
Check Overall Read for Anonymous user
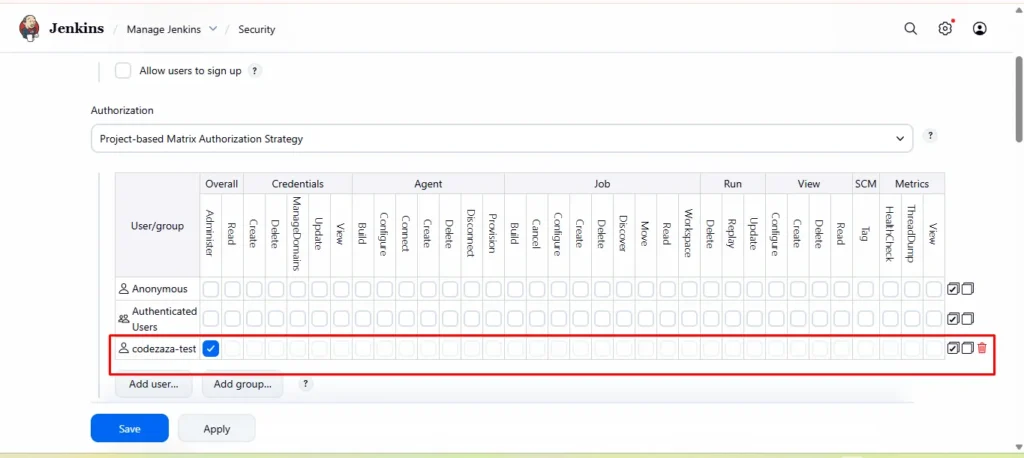pos(232,289)
